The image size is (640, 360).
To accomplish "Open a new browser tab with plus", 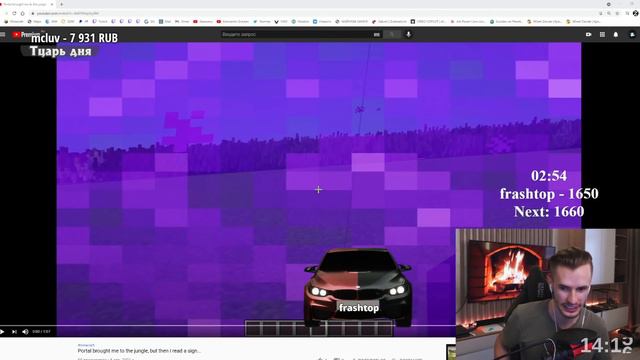I will [x=61, y=4].
